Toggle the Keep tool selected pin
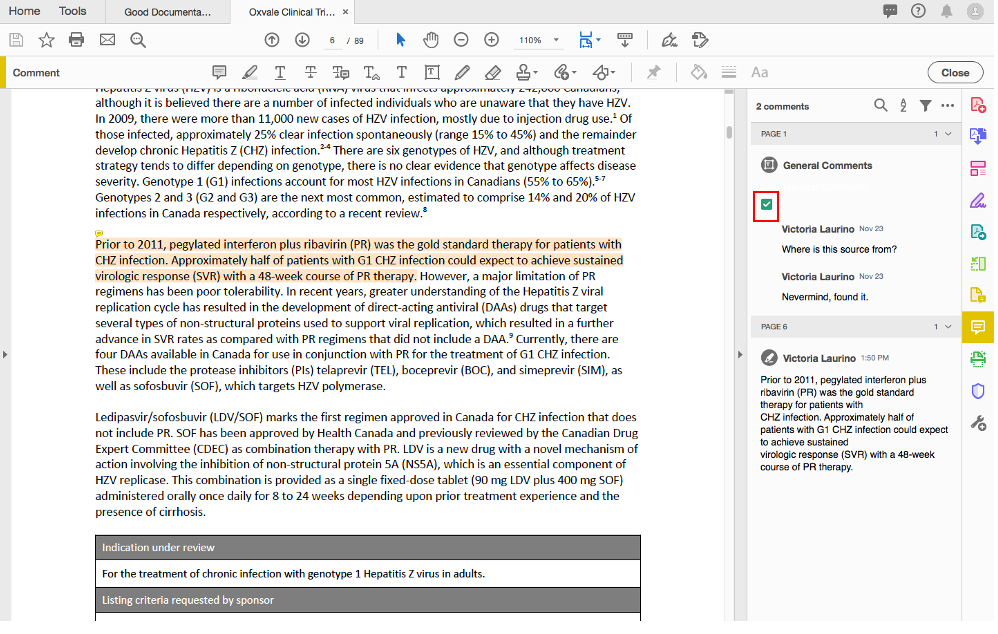This screenshot has height=634, width=998. (x=654, y=73)
